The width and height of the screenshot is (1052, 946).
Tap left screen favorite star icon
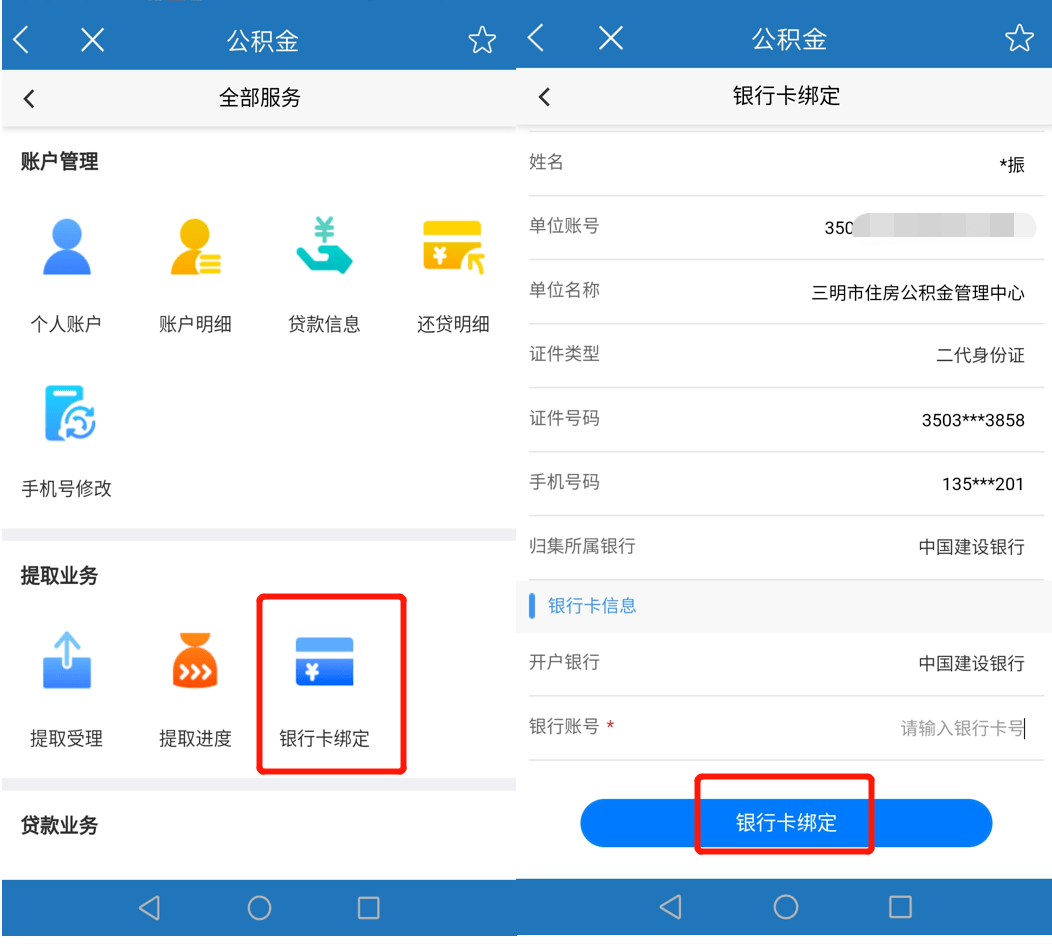click(x=482, y=40)
